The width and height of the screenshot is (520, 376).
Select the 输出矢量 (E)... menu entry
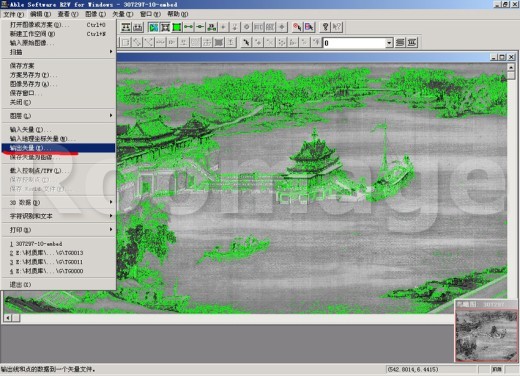pos(59,148)
